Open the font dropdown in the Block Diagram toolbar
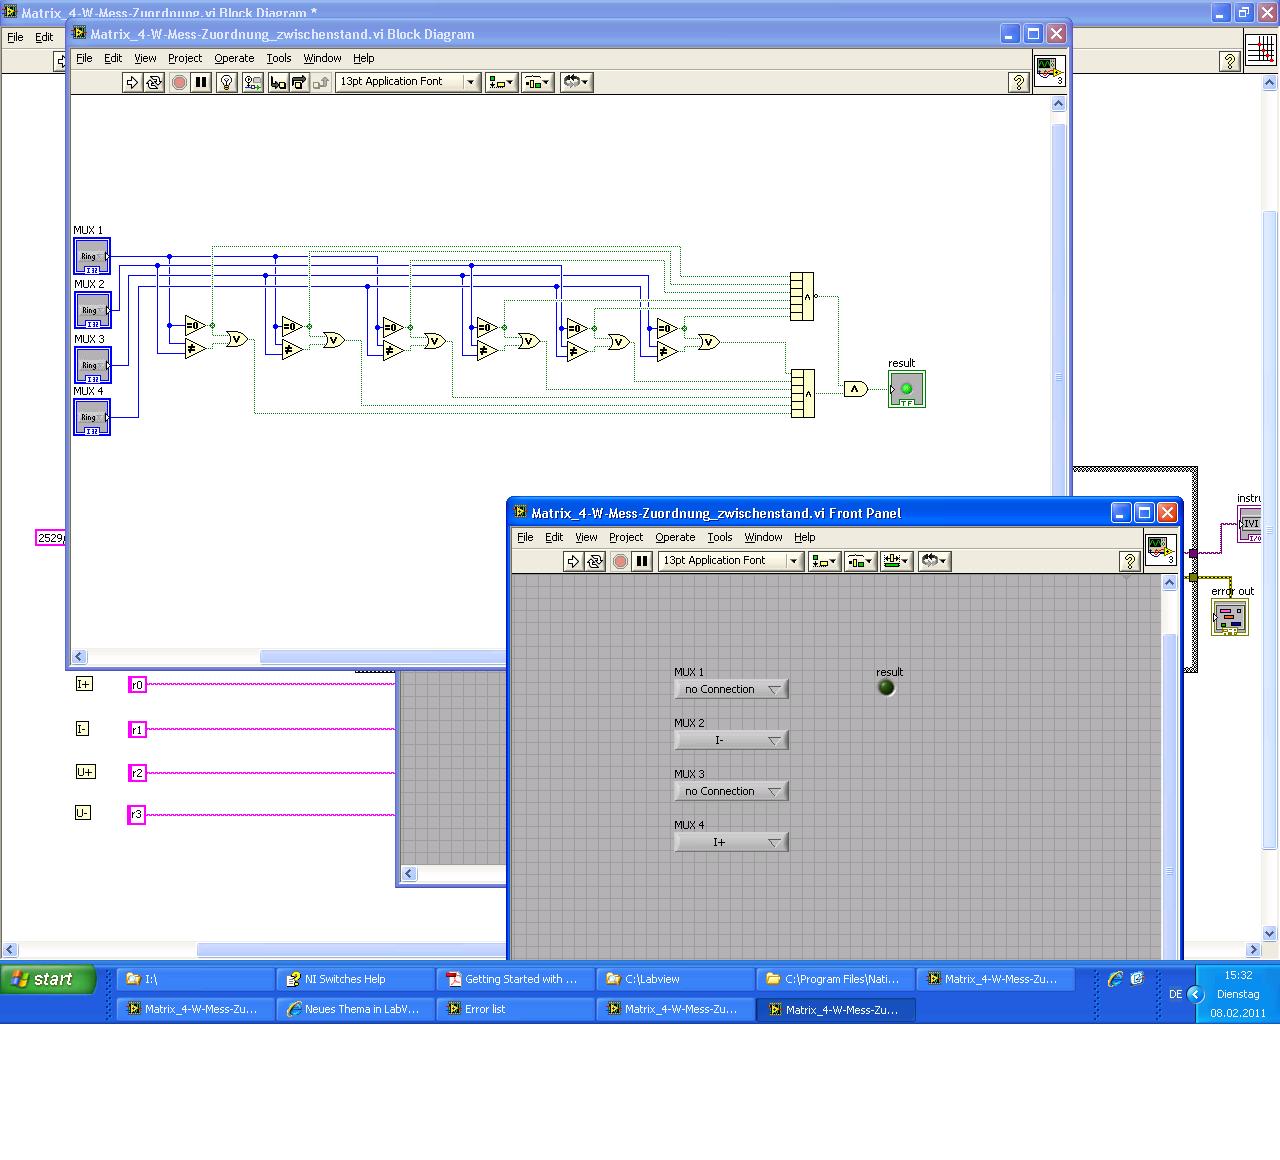 click(408, 82)
